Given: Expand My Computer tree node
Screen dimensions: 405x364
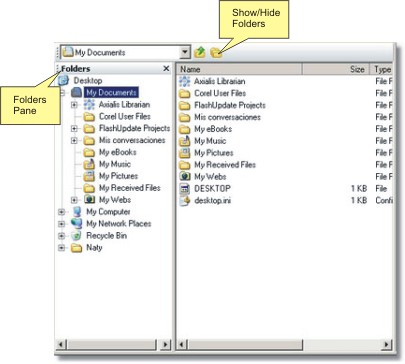Looking at the screenshot, I should coord(61,212).
